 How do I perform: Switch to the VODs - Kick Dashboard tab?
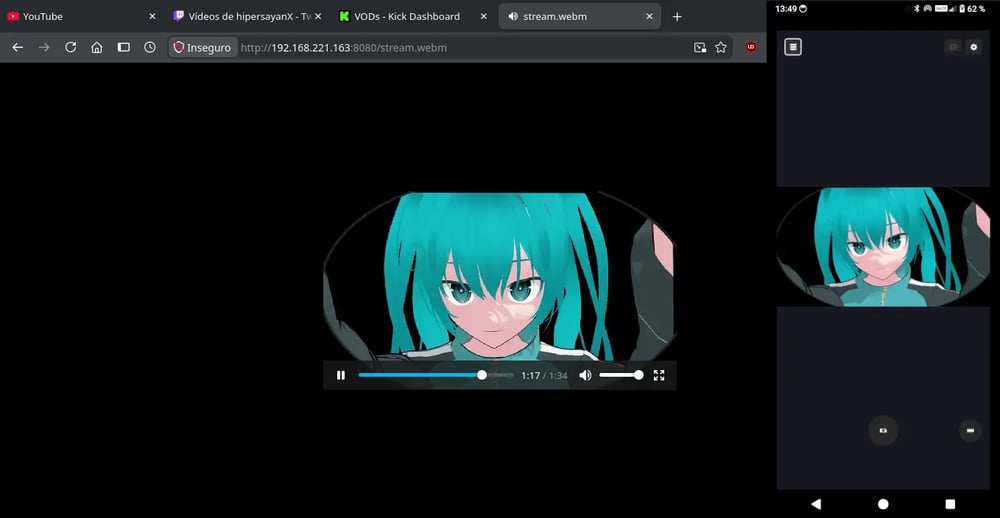tap(412, 17)
